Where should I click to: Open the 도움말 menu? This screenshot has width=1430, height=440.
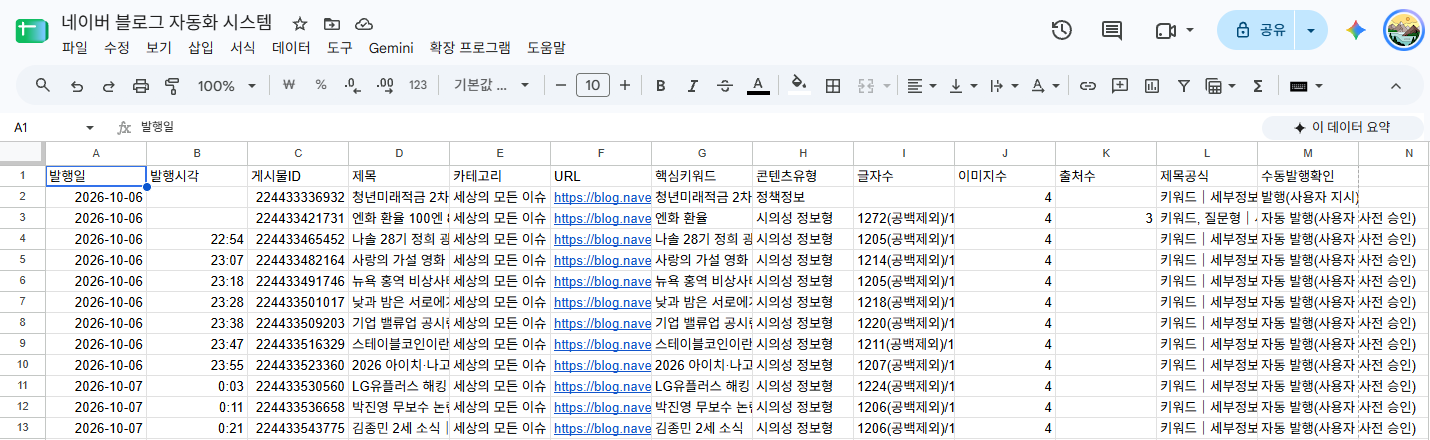546,47
